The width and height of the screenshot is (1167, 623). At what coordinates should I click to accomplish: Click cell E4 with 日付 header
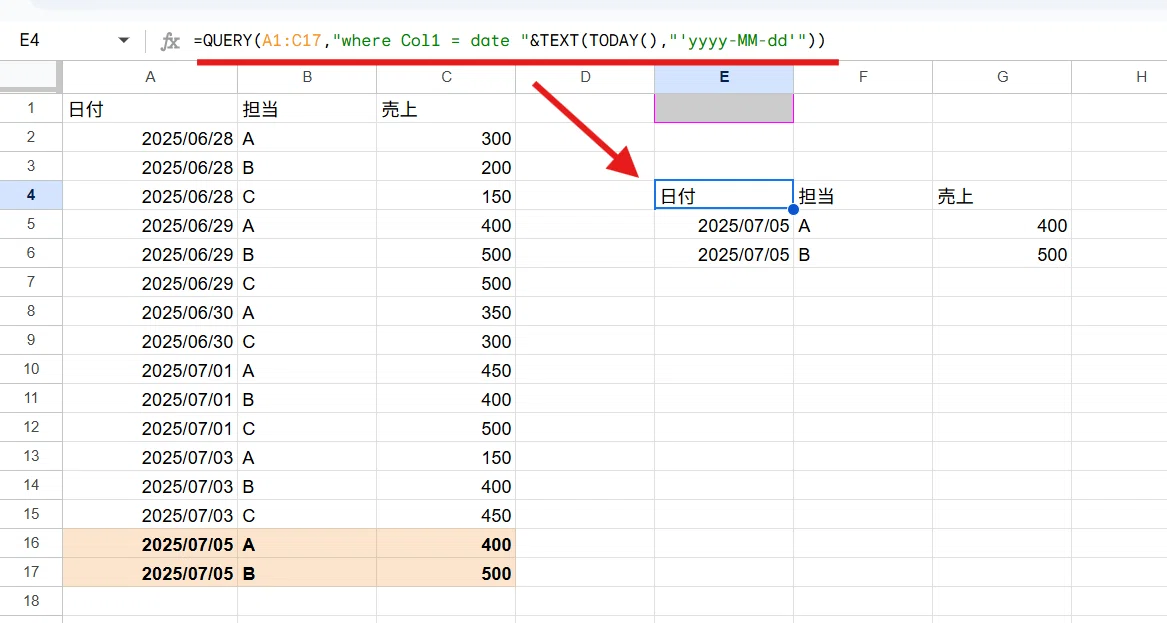click(x=724, y=195)
